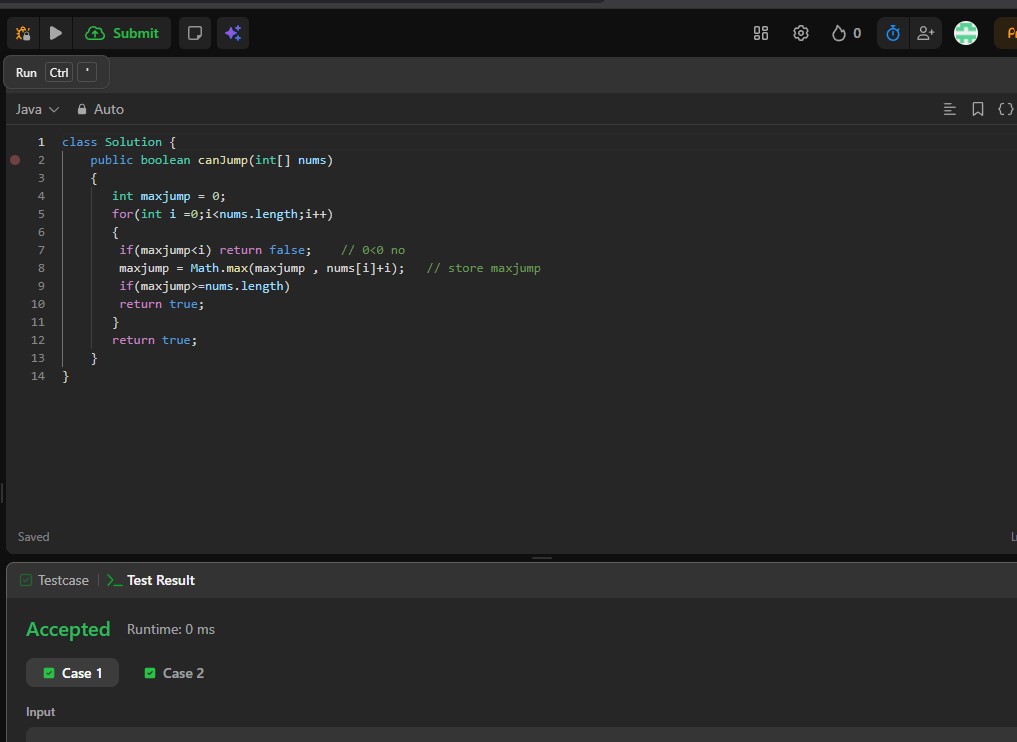Start the timer stopwatch icon
1017x742 pixels.
click(x=893, y=33)
